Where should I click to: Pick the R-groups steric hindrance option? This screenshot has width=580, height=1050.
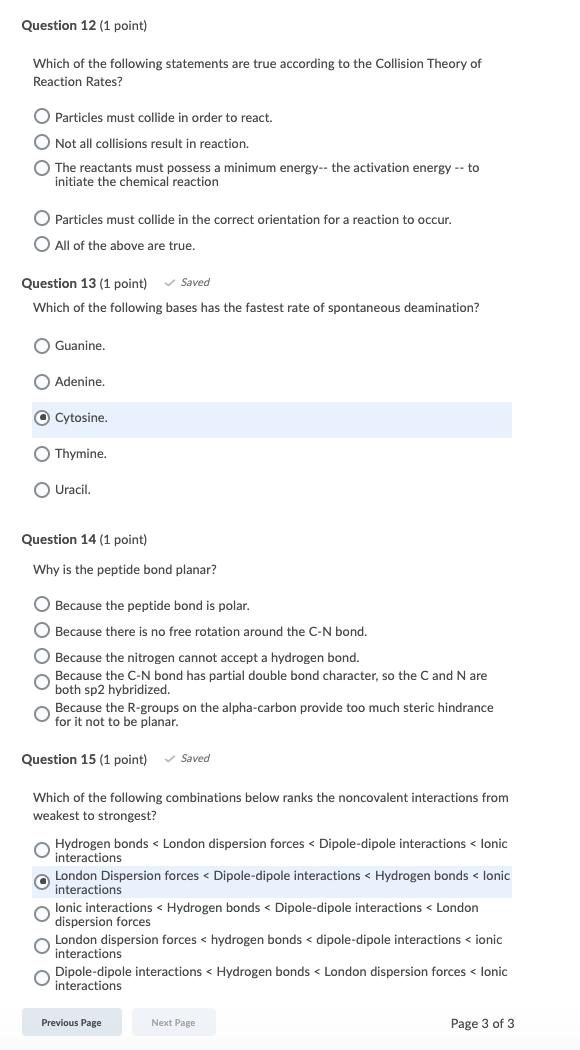click(x=42, y=715)
